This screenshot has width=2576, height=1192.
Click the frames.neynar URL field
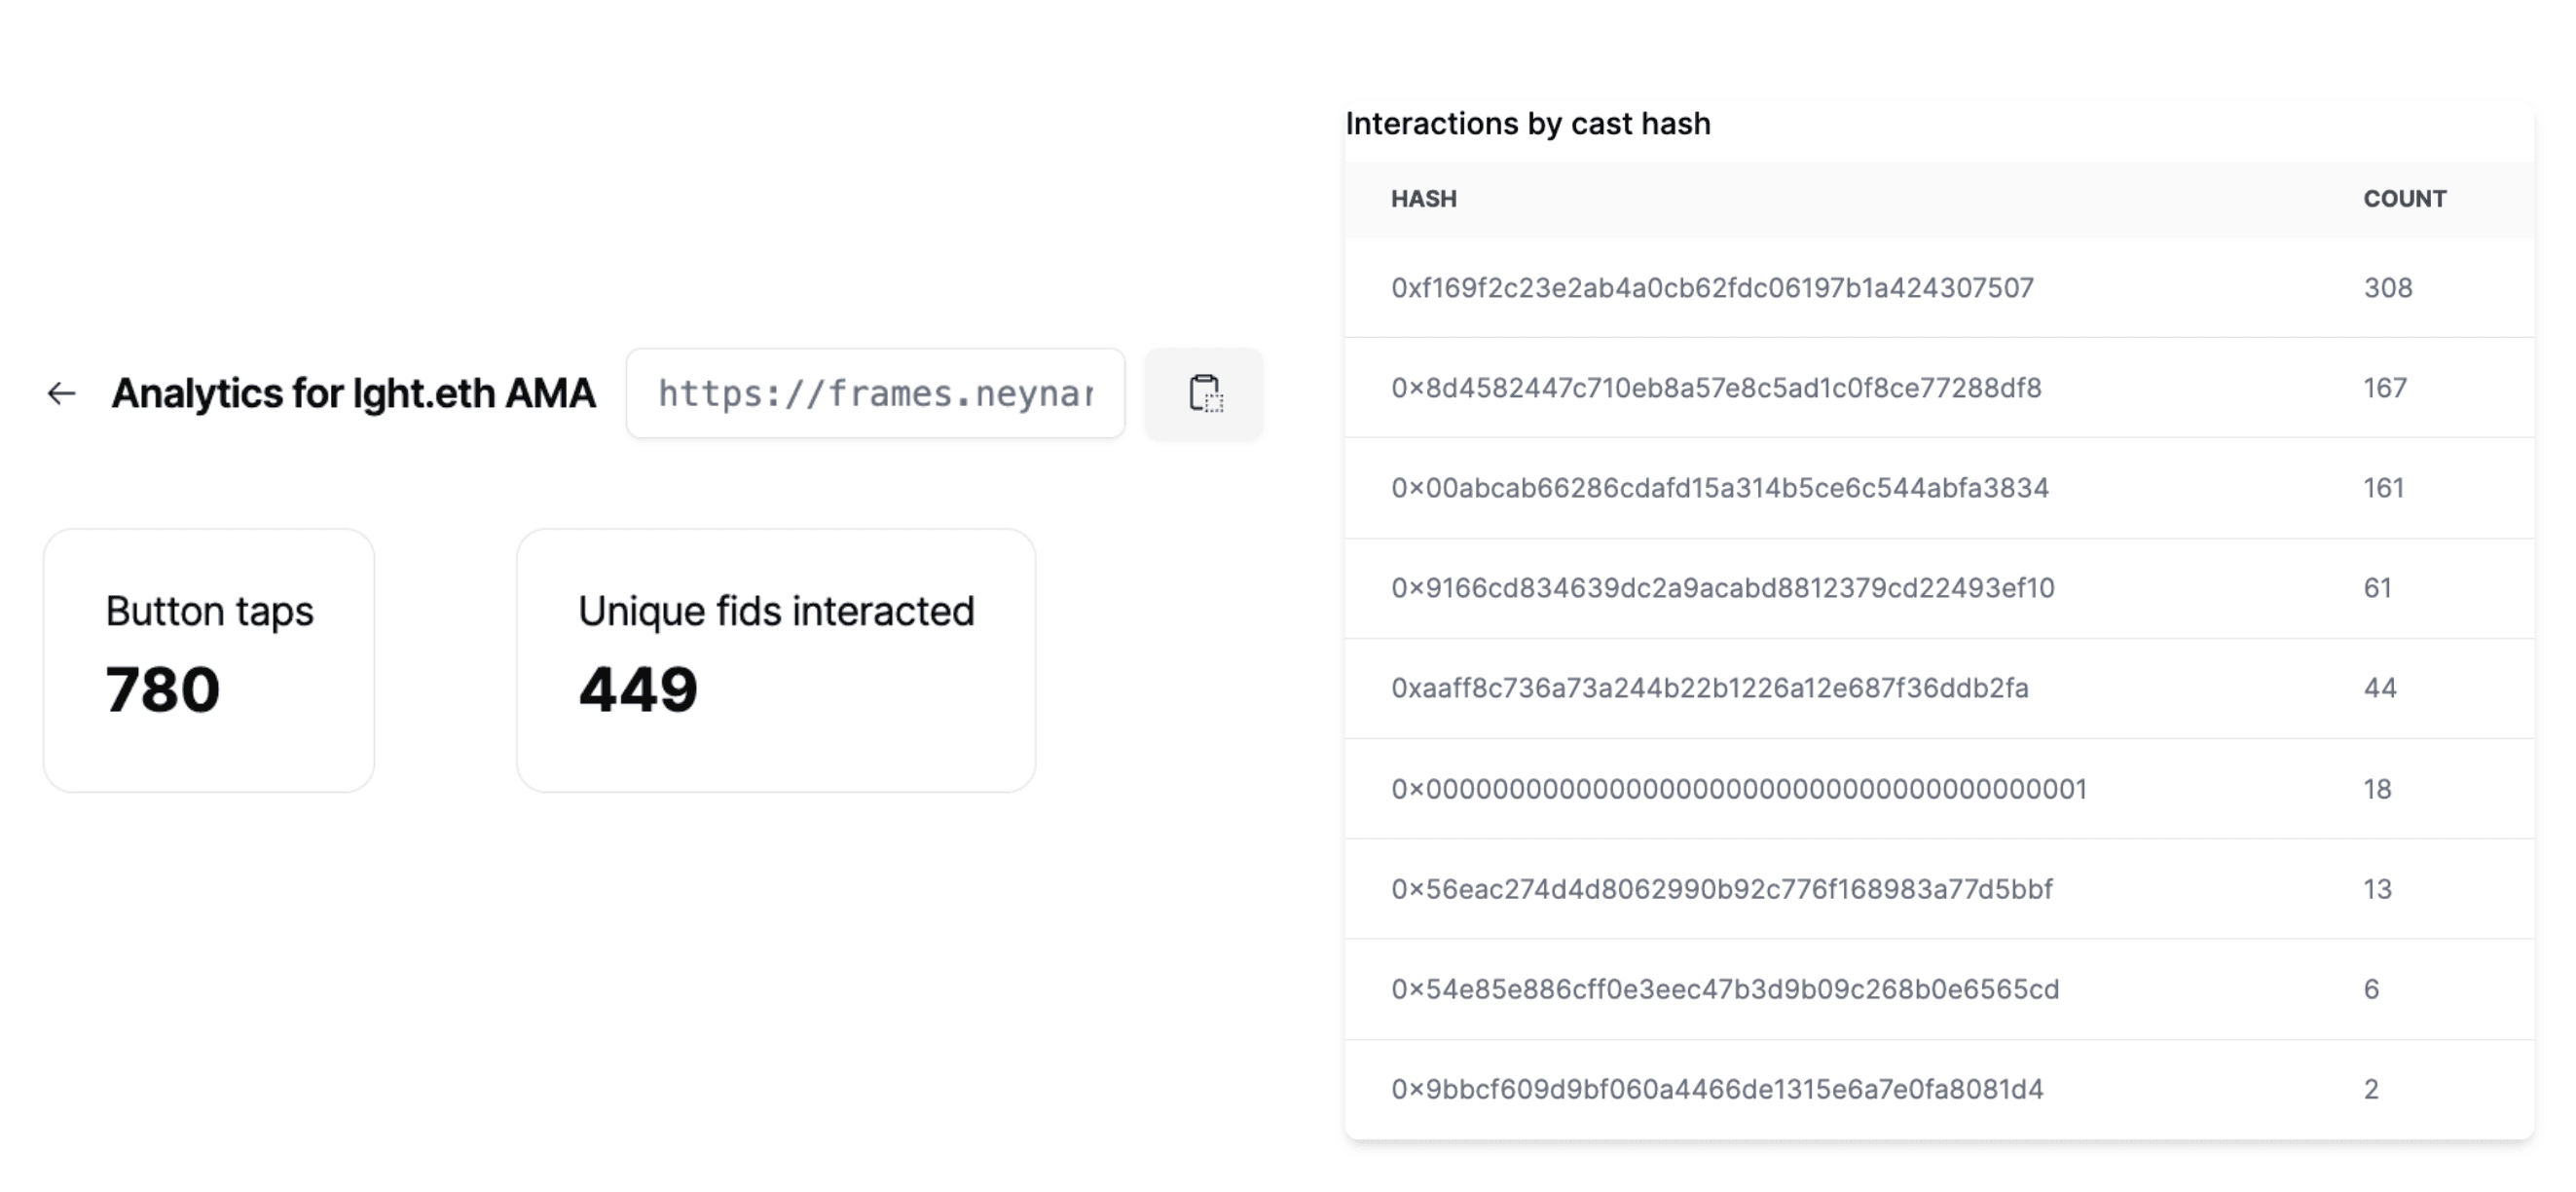(x=875, y=393)
